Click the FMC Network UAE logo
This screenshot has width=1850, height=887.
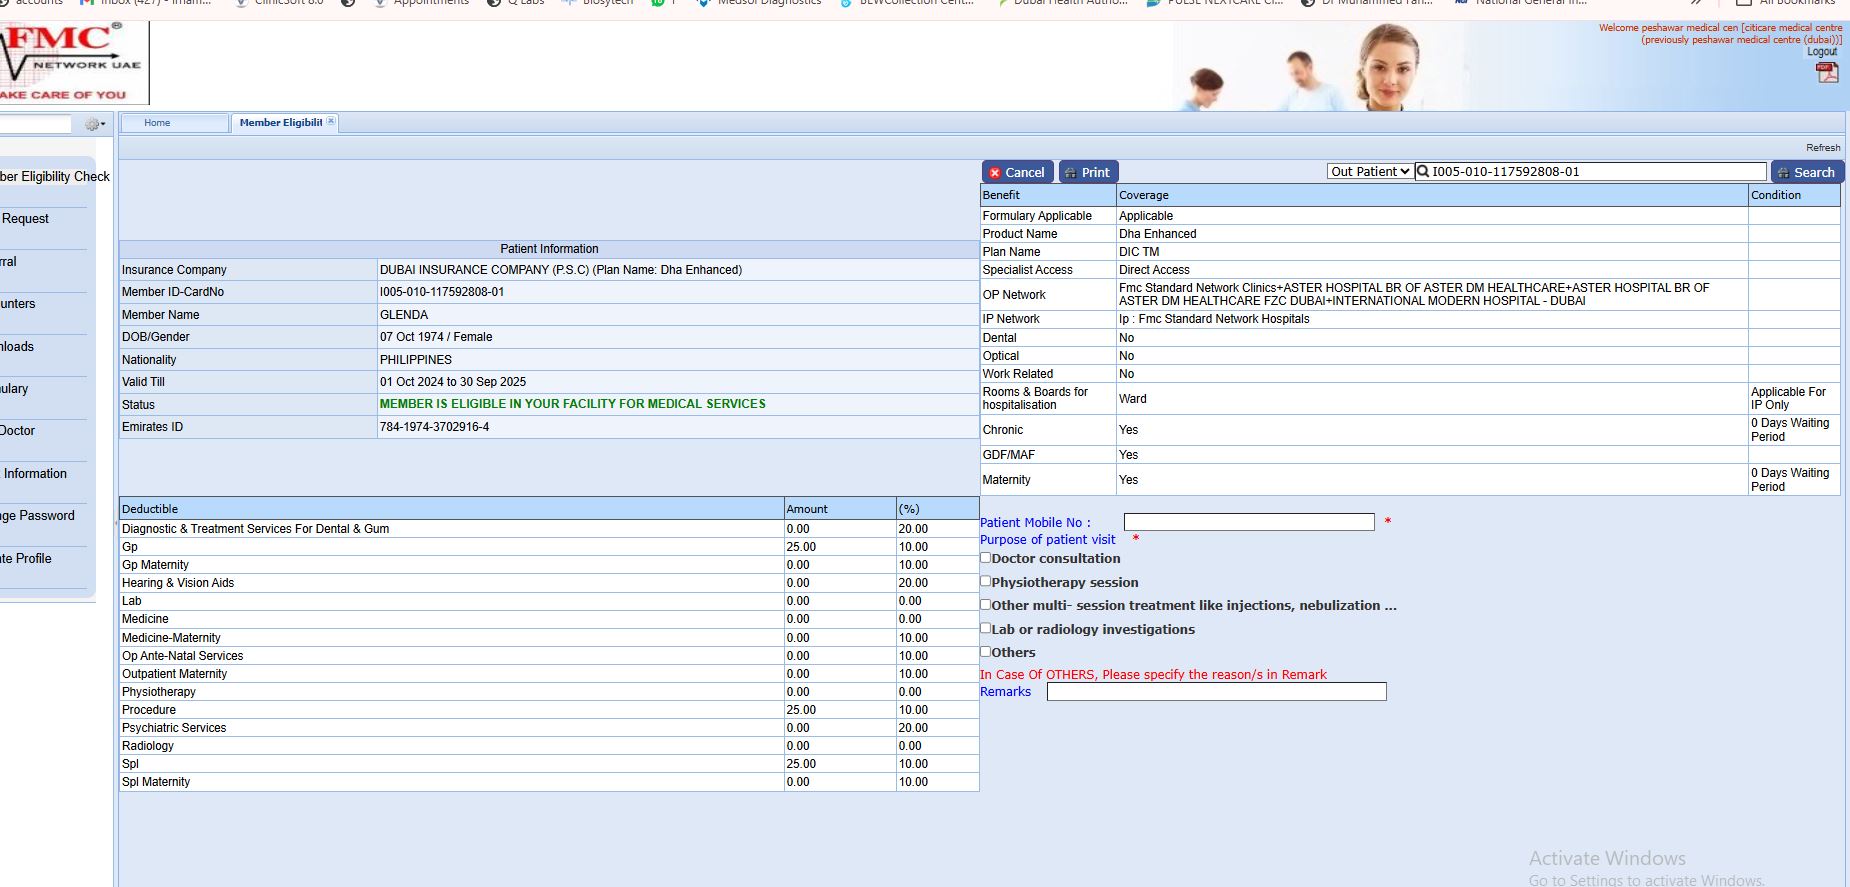70,62
